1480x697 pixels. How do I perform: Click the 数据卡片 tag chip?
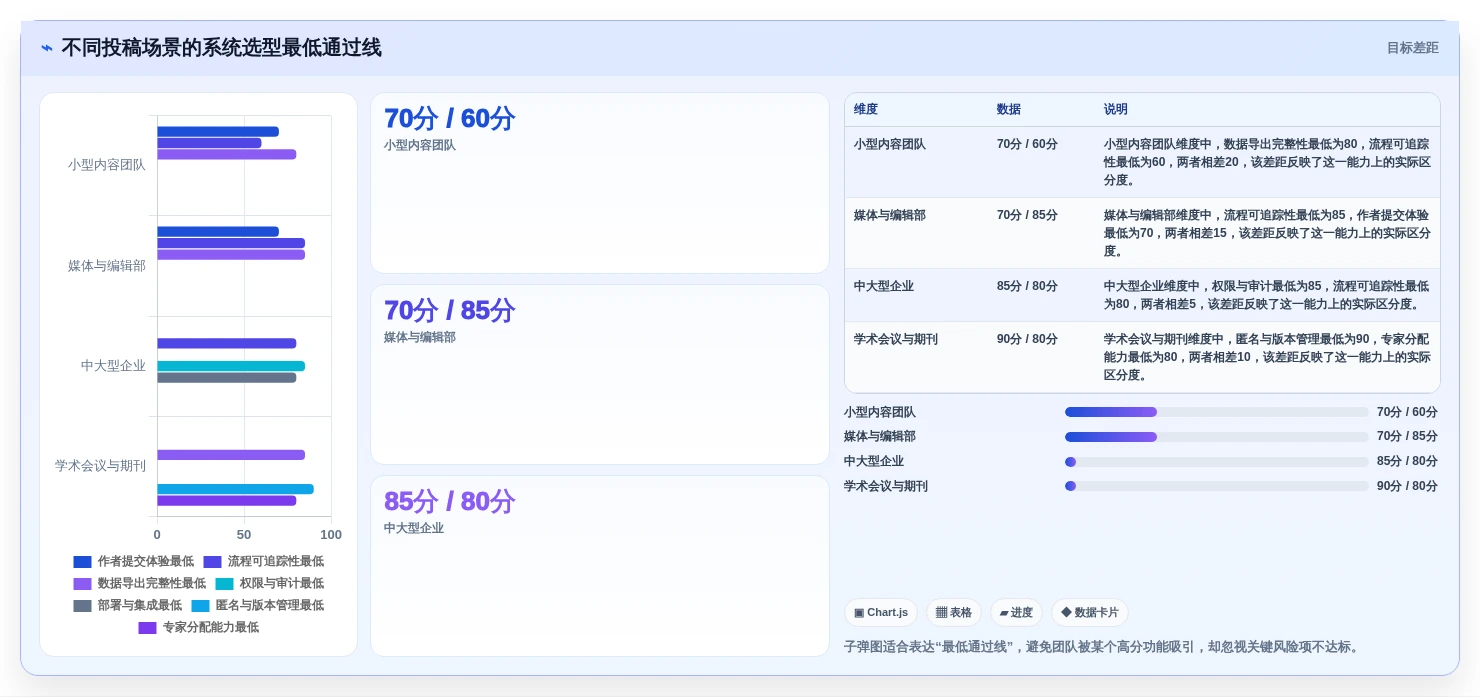1090,613
